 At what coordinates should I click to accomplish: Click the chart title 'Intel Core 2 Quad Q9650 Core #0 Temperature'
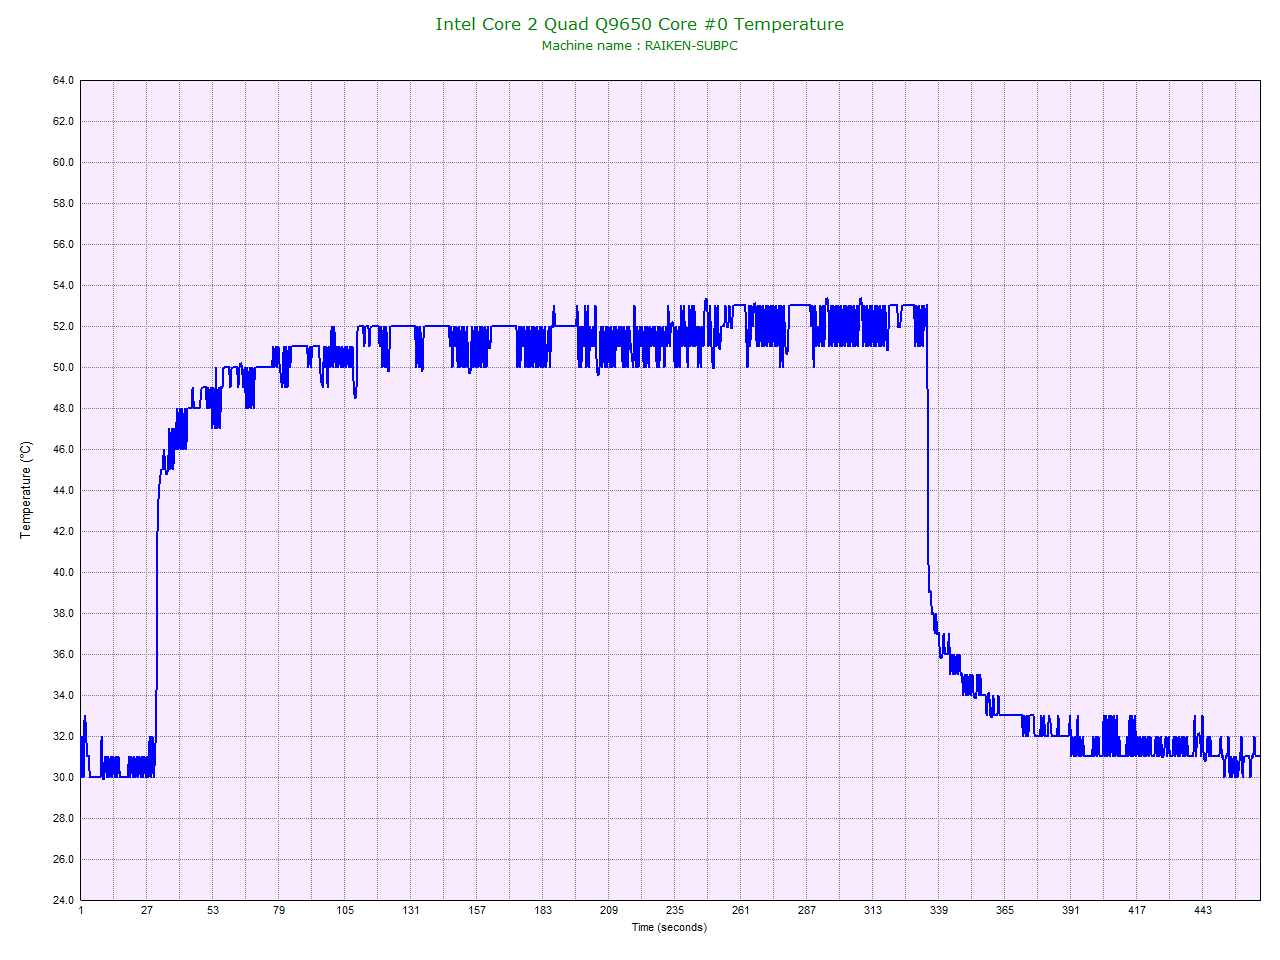(639, 24)
